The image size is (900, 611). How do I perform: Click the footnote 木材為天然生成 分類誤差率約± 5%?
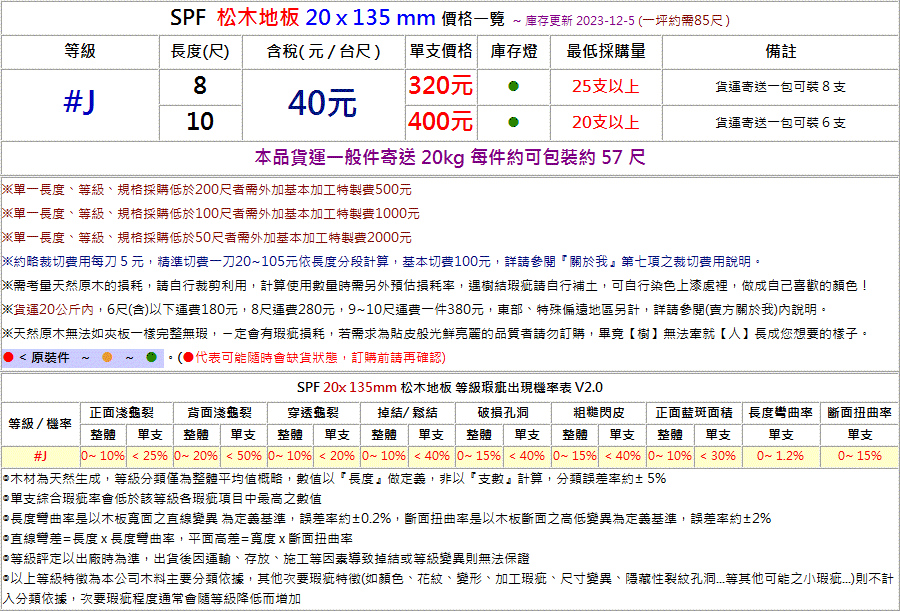pyautogui.click(x=334, y=478)
